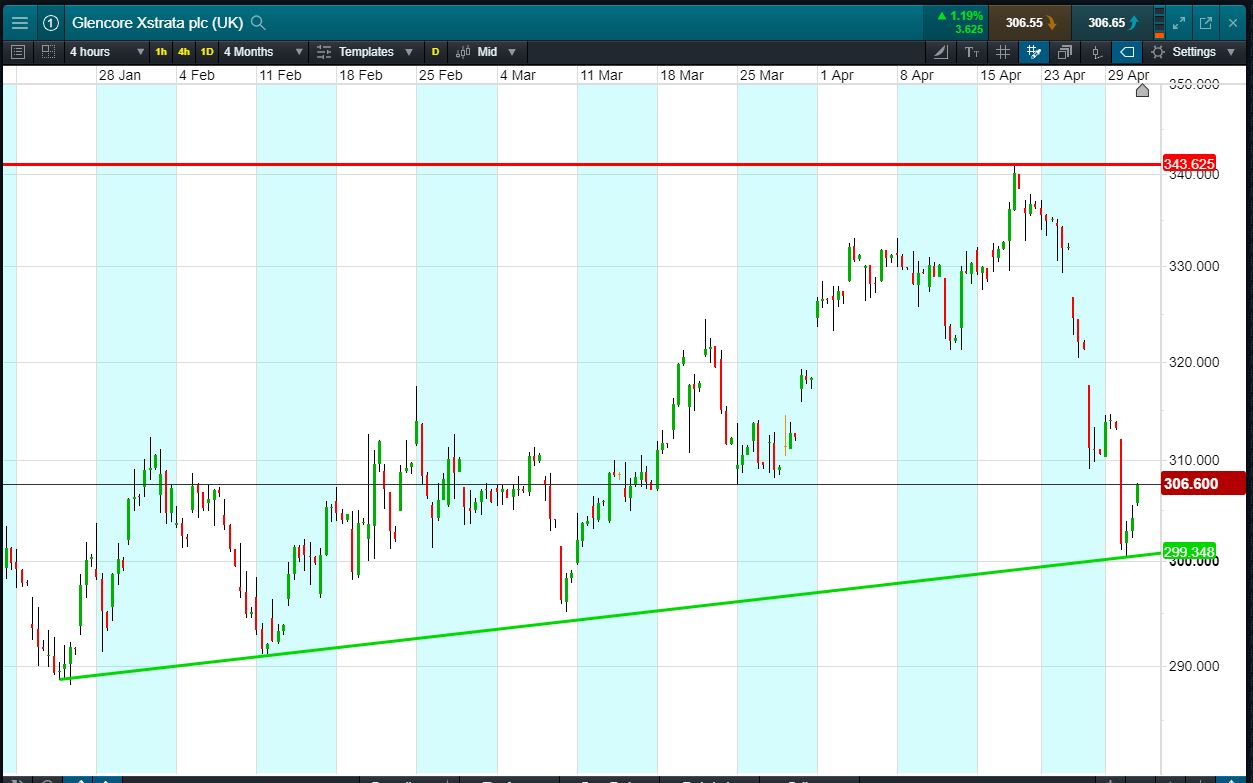Viewport: 1253px width, 783px height.
Task: Click the 330.000 price axis label
Action: click(x=1193, y=266)
